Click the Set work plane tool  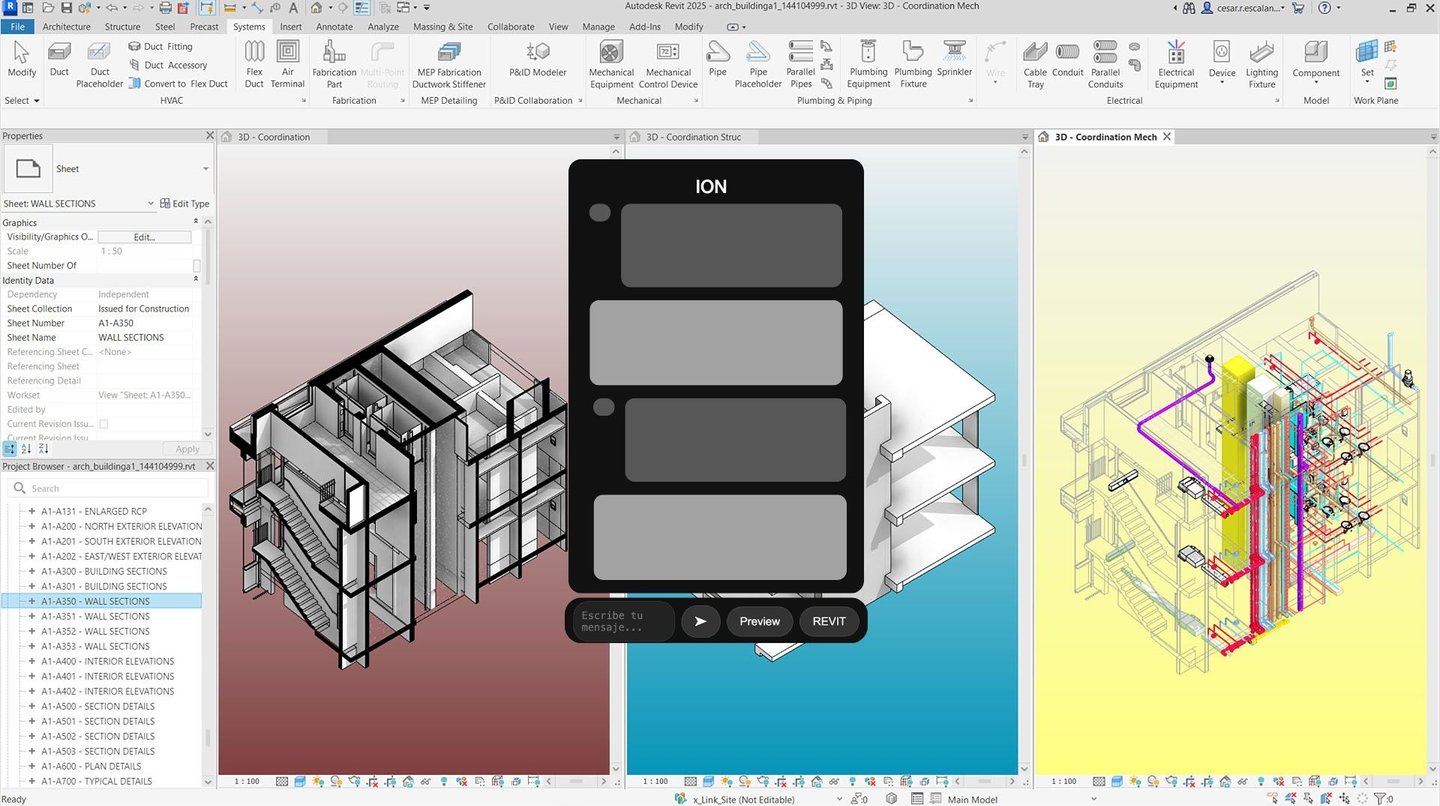(x=1367, y=59)
